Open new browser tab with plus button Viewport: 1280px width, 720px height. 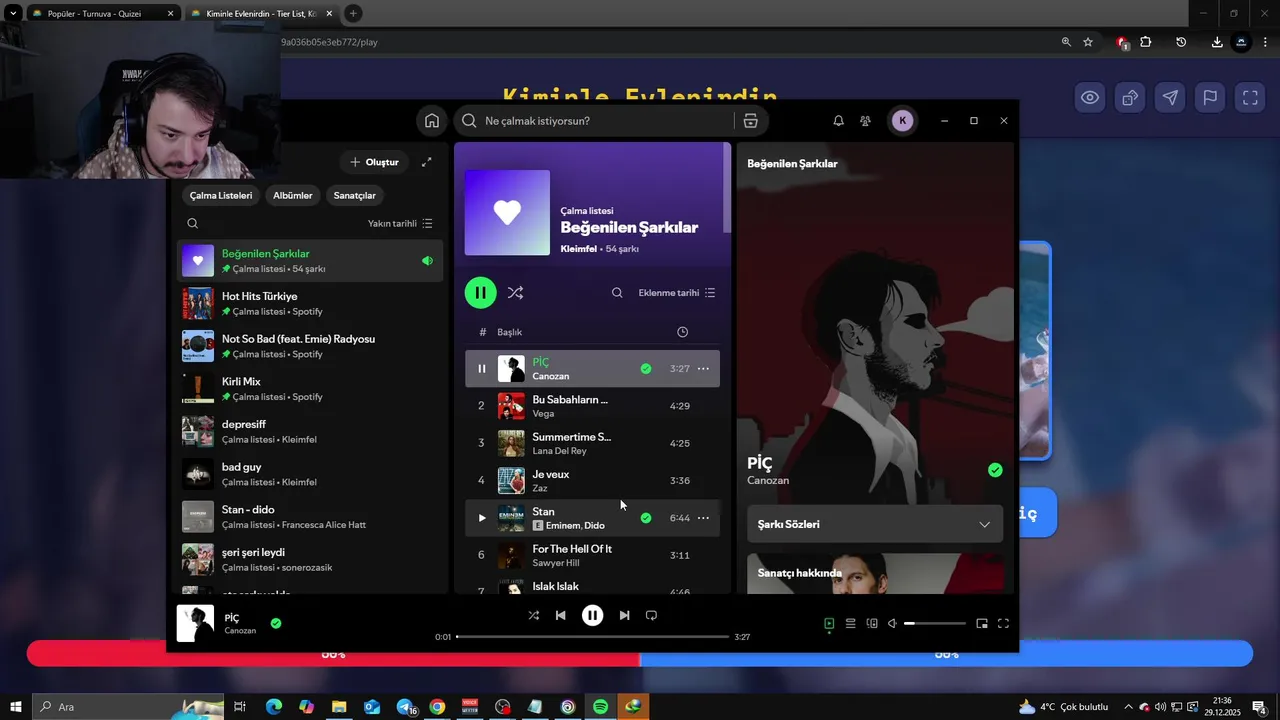tap(353, 14)
